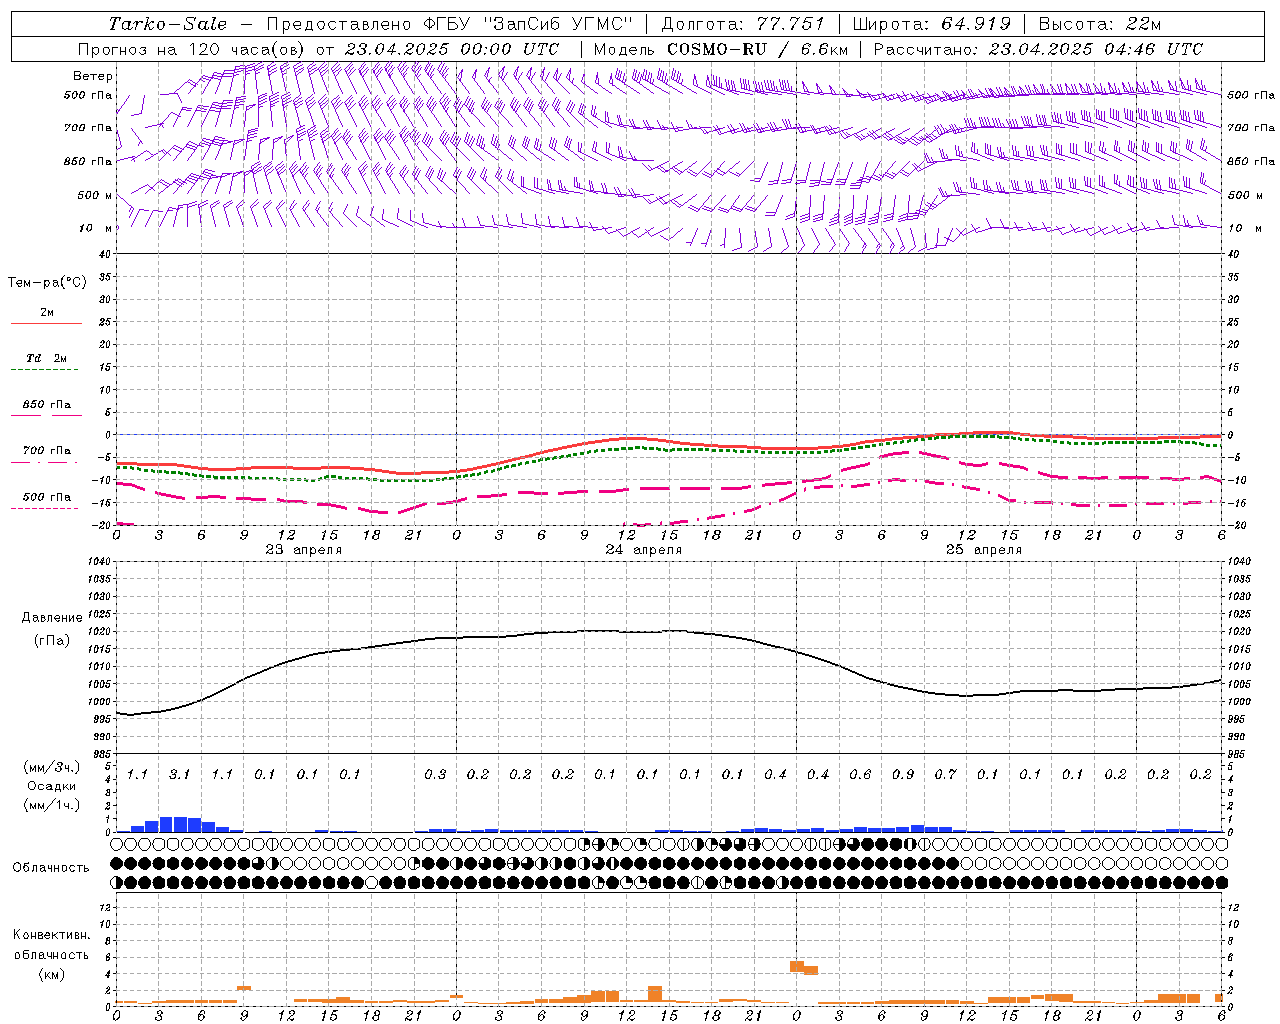The width and height of the screenshot is (1280, 1024).
Task: Click the (км) unit under convective cloud label
Action: click(x=52, y=974)
